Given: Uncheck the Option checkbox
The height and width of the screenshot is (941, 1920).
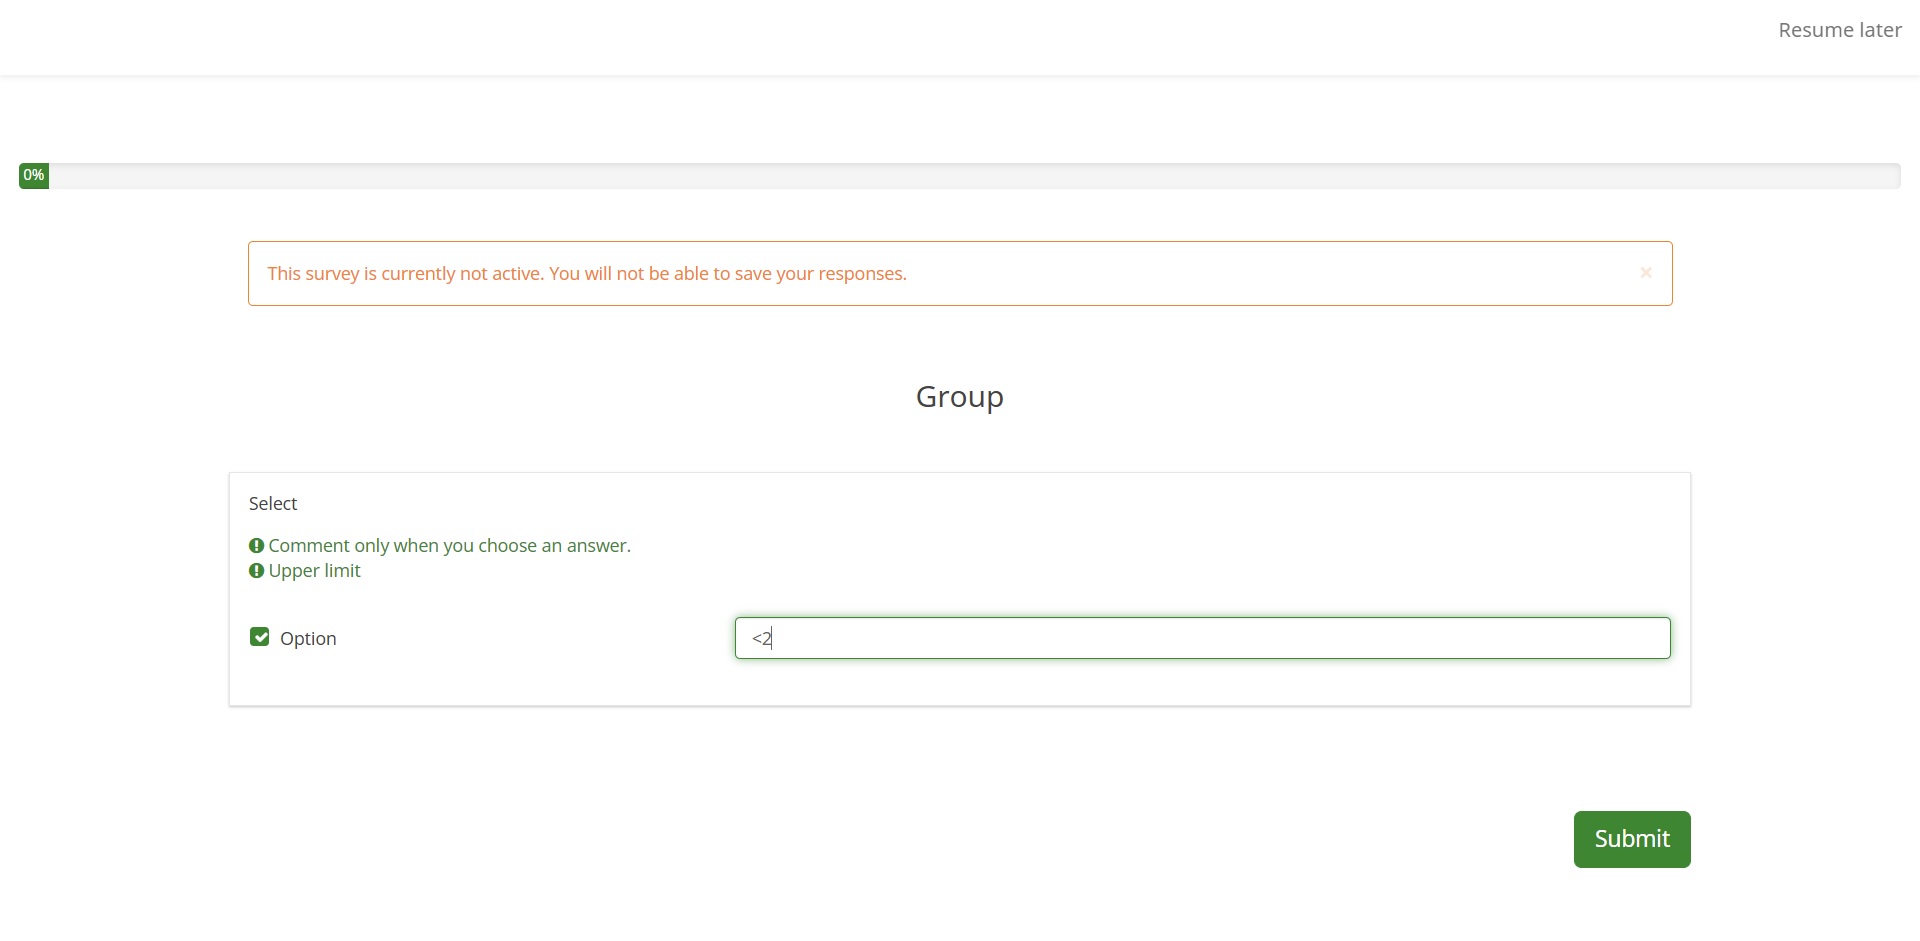Looking at the screenshot, I should click(x=260, y=638).
